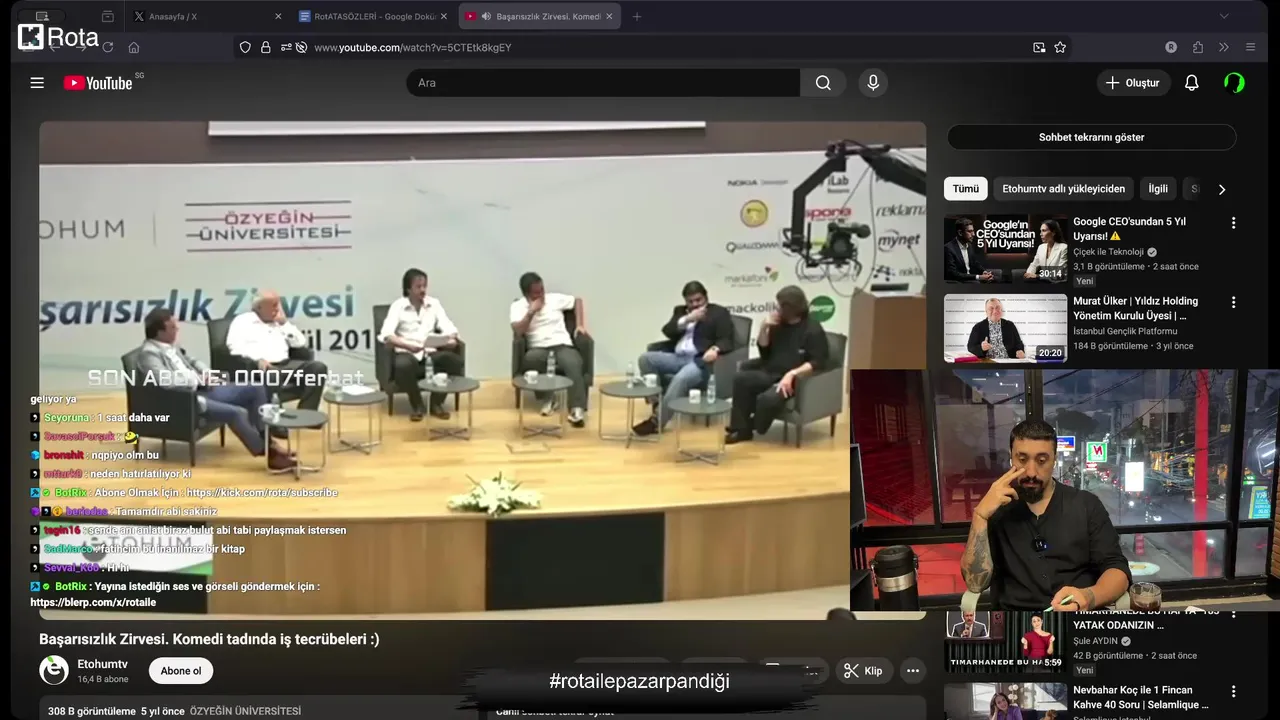Screen dimensions: 1280x720
Task: Click the ÖZYEĞİN ÜNİVERSİTESİ description link
Action: (x=245, y=711)
